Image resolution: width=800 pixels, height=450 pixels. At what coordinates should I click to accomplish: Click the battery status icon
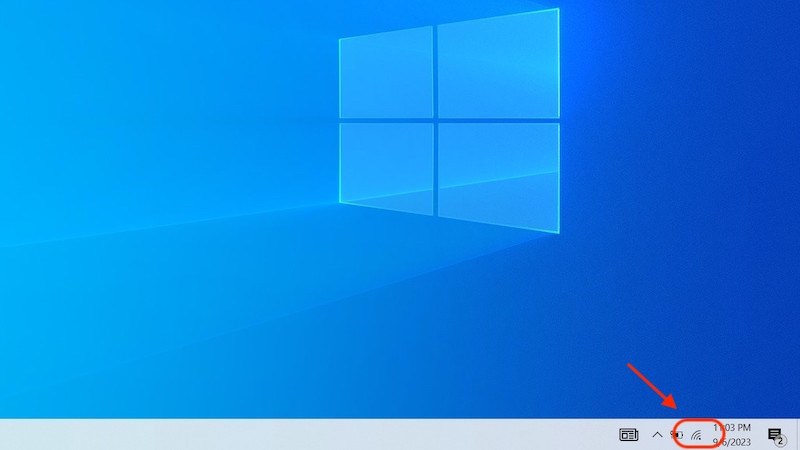677,435
